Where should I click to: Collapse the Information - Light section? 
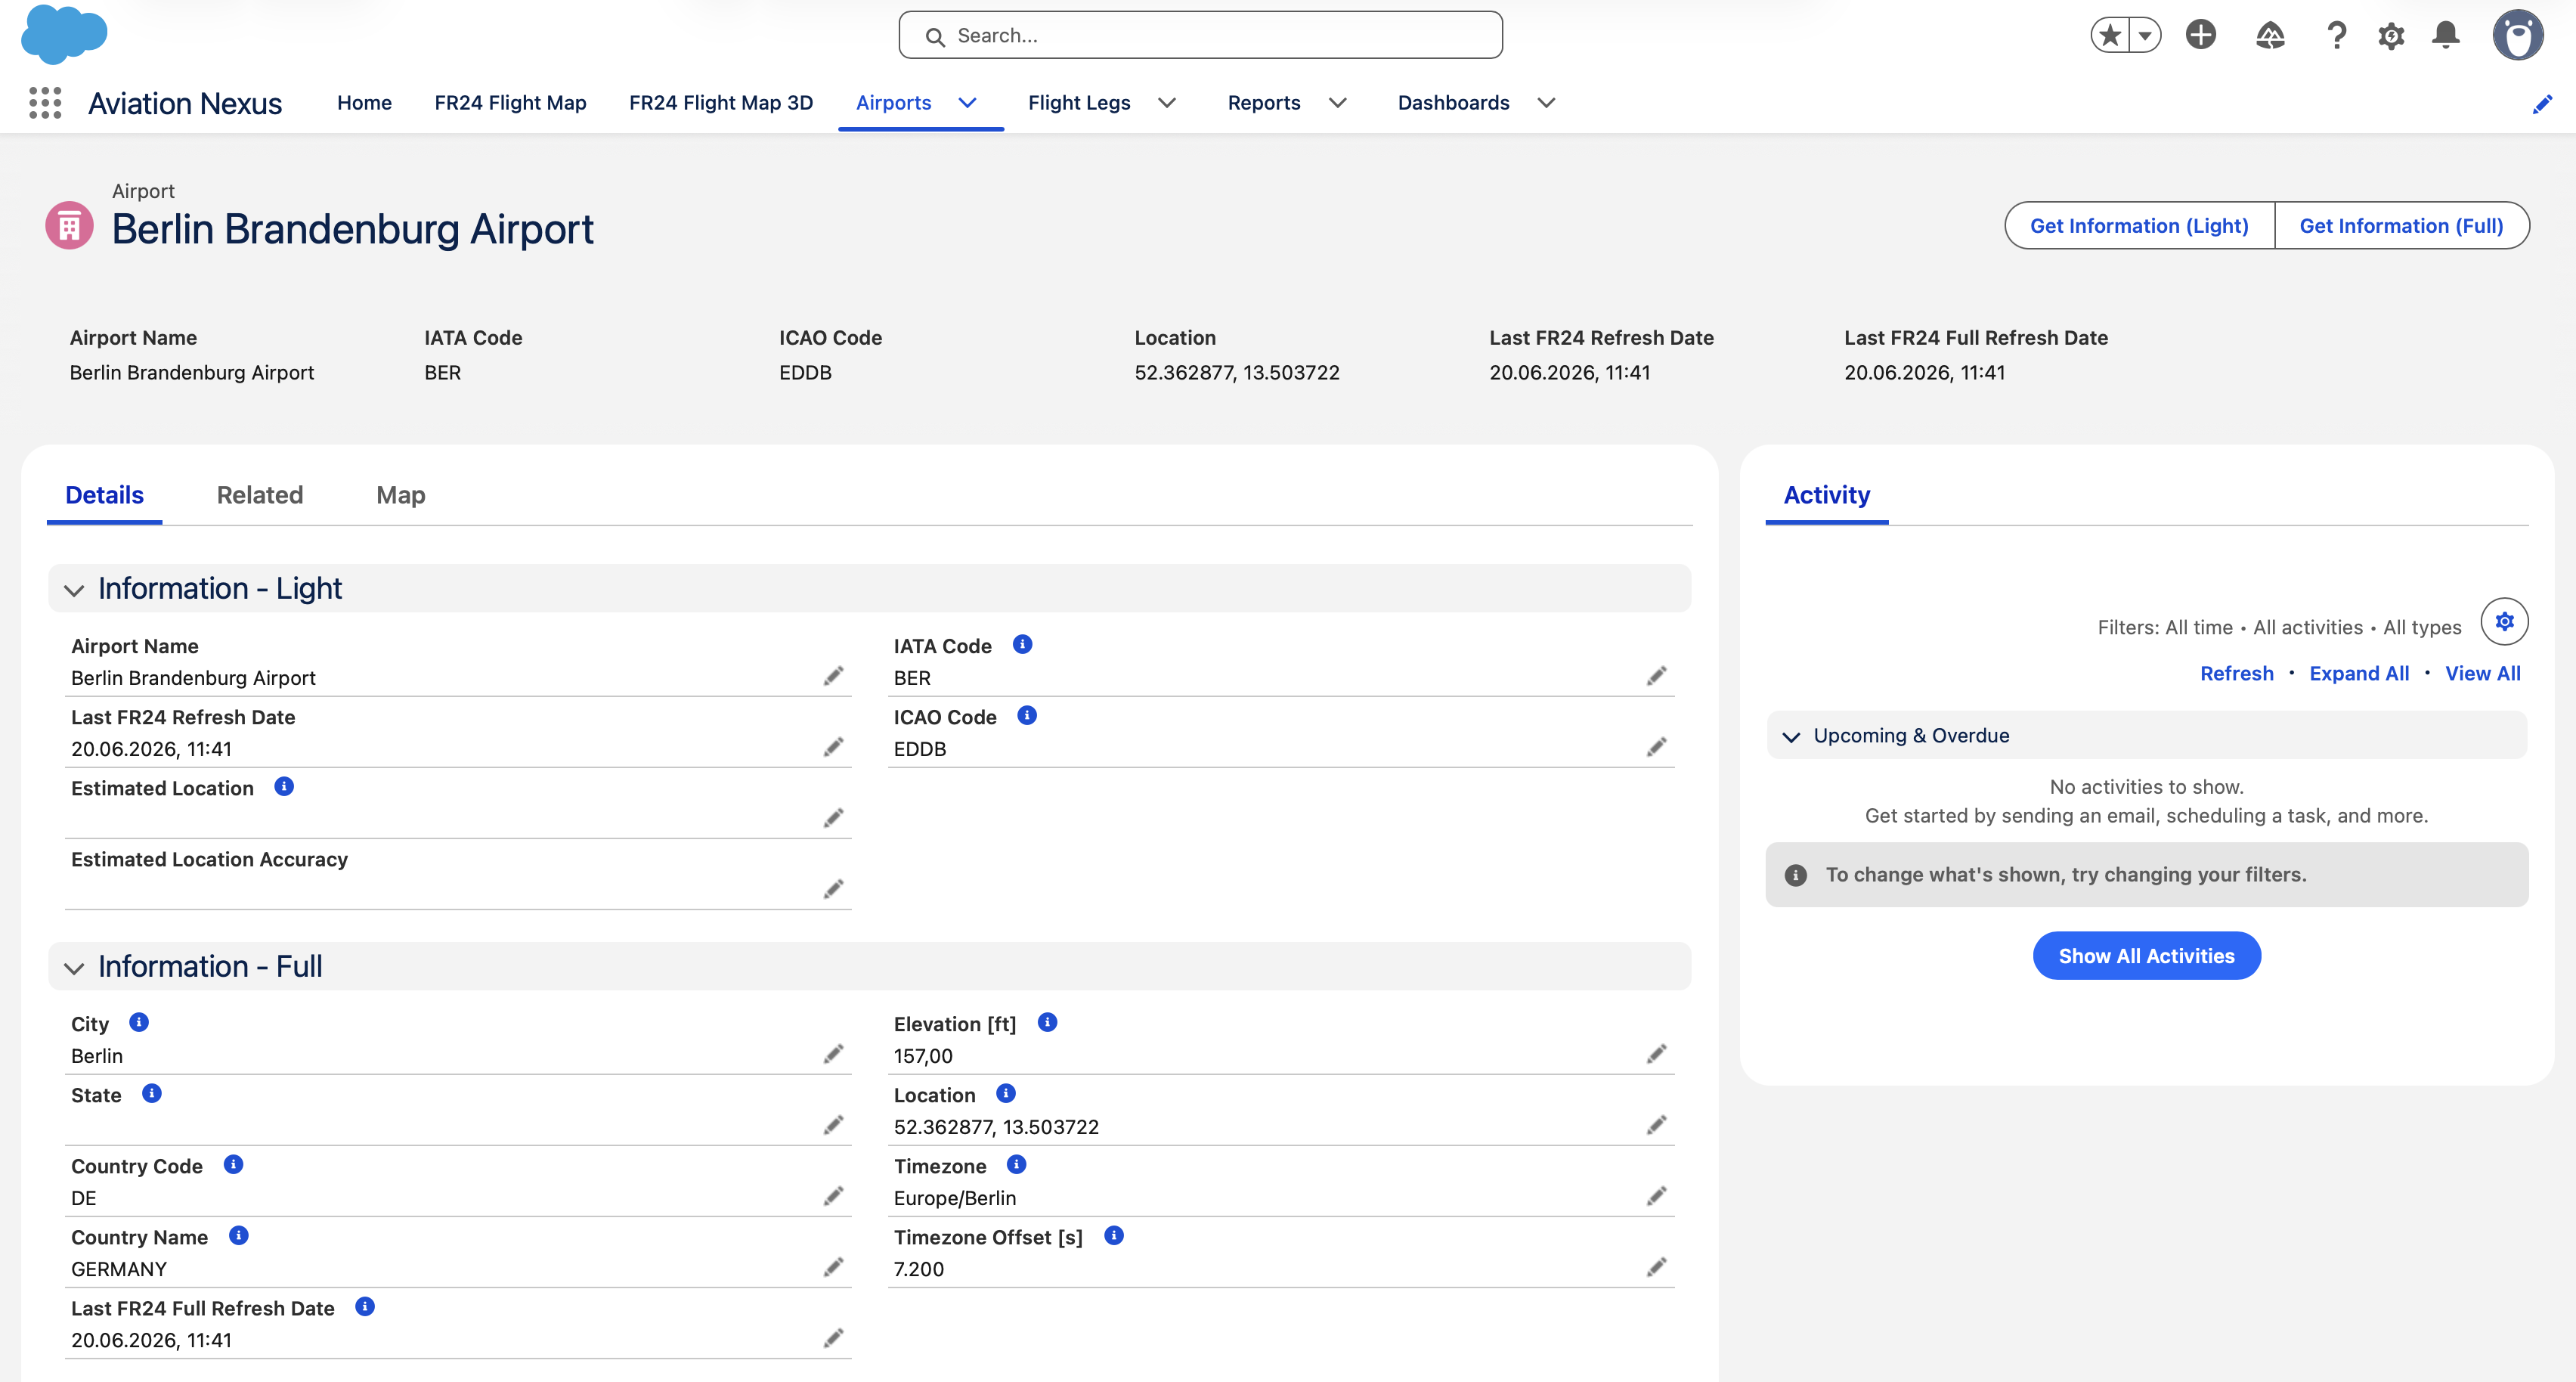[74, 590]
